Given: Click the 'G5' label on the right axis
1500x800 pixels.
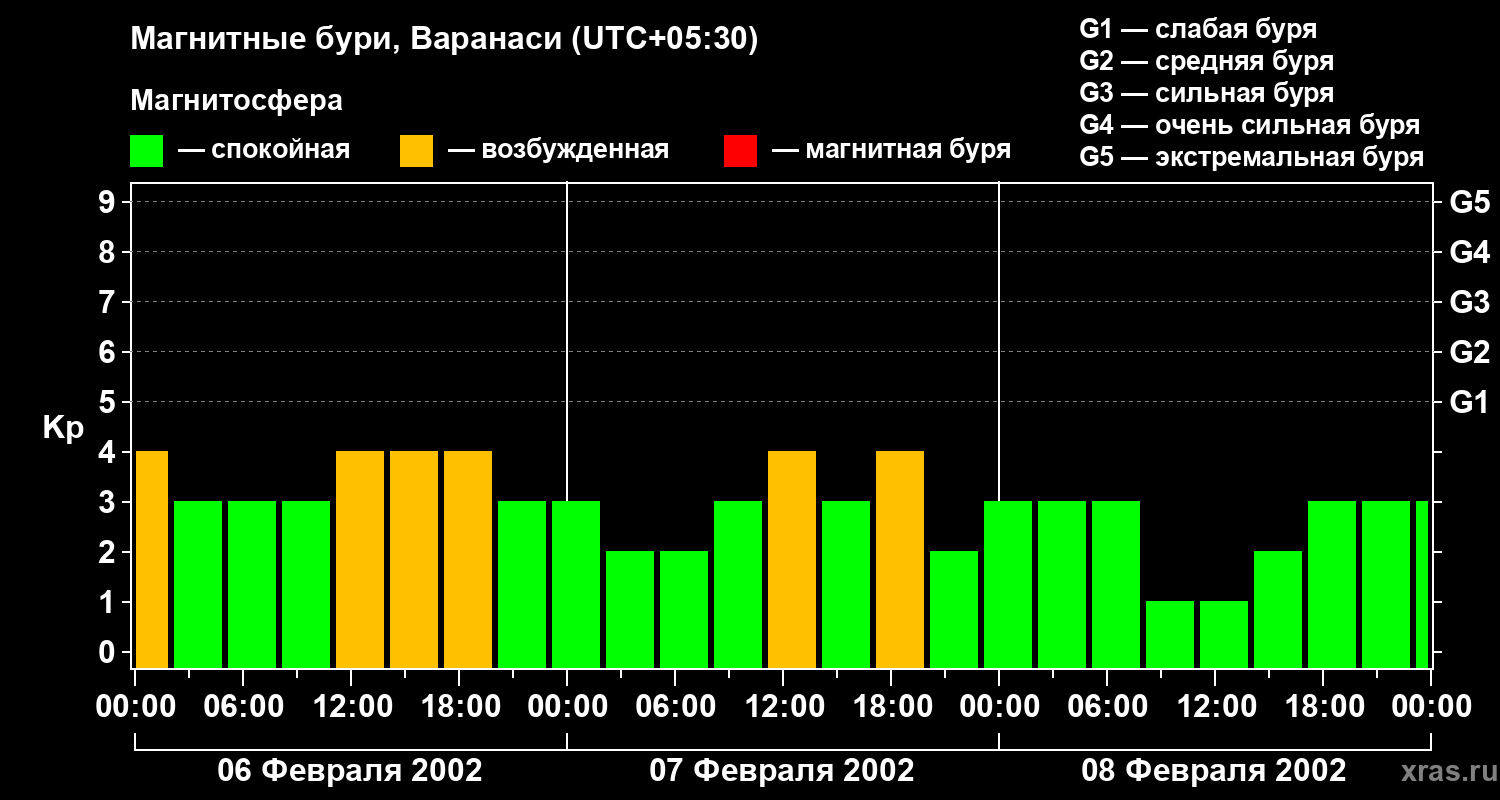Looking at the screenshot, I should pos(1469,202).
